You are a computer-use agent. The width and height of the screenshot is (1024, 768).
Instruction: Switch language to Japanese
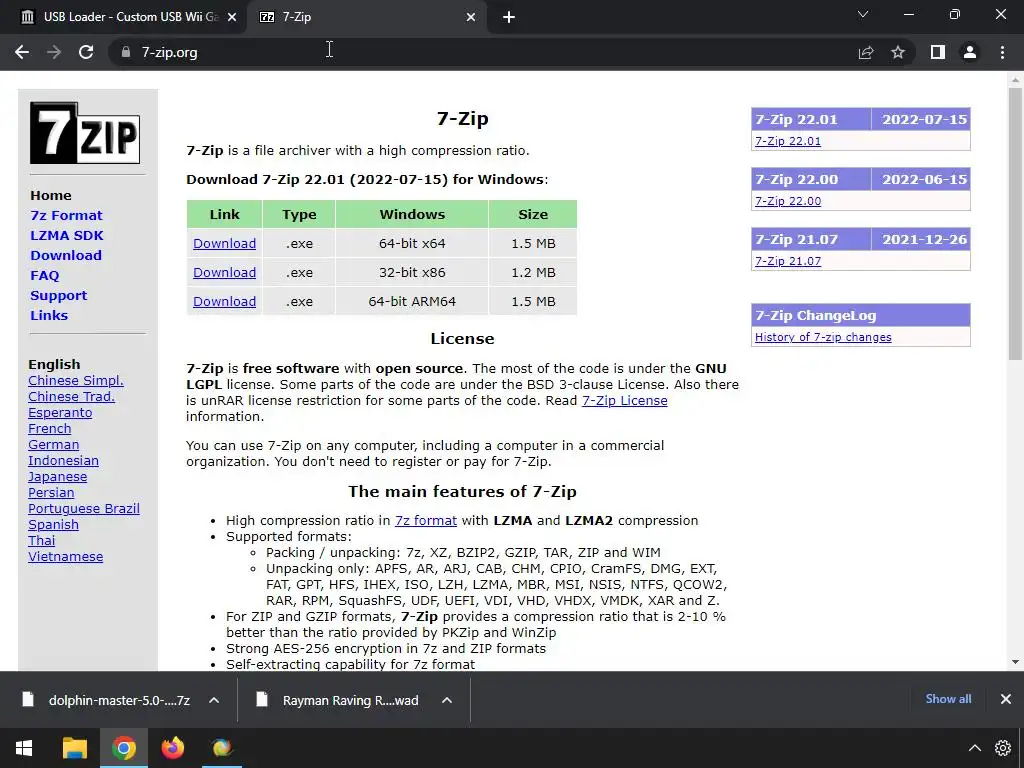(57, 477)
